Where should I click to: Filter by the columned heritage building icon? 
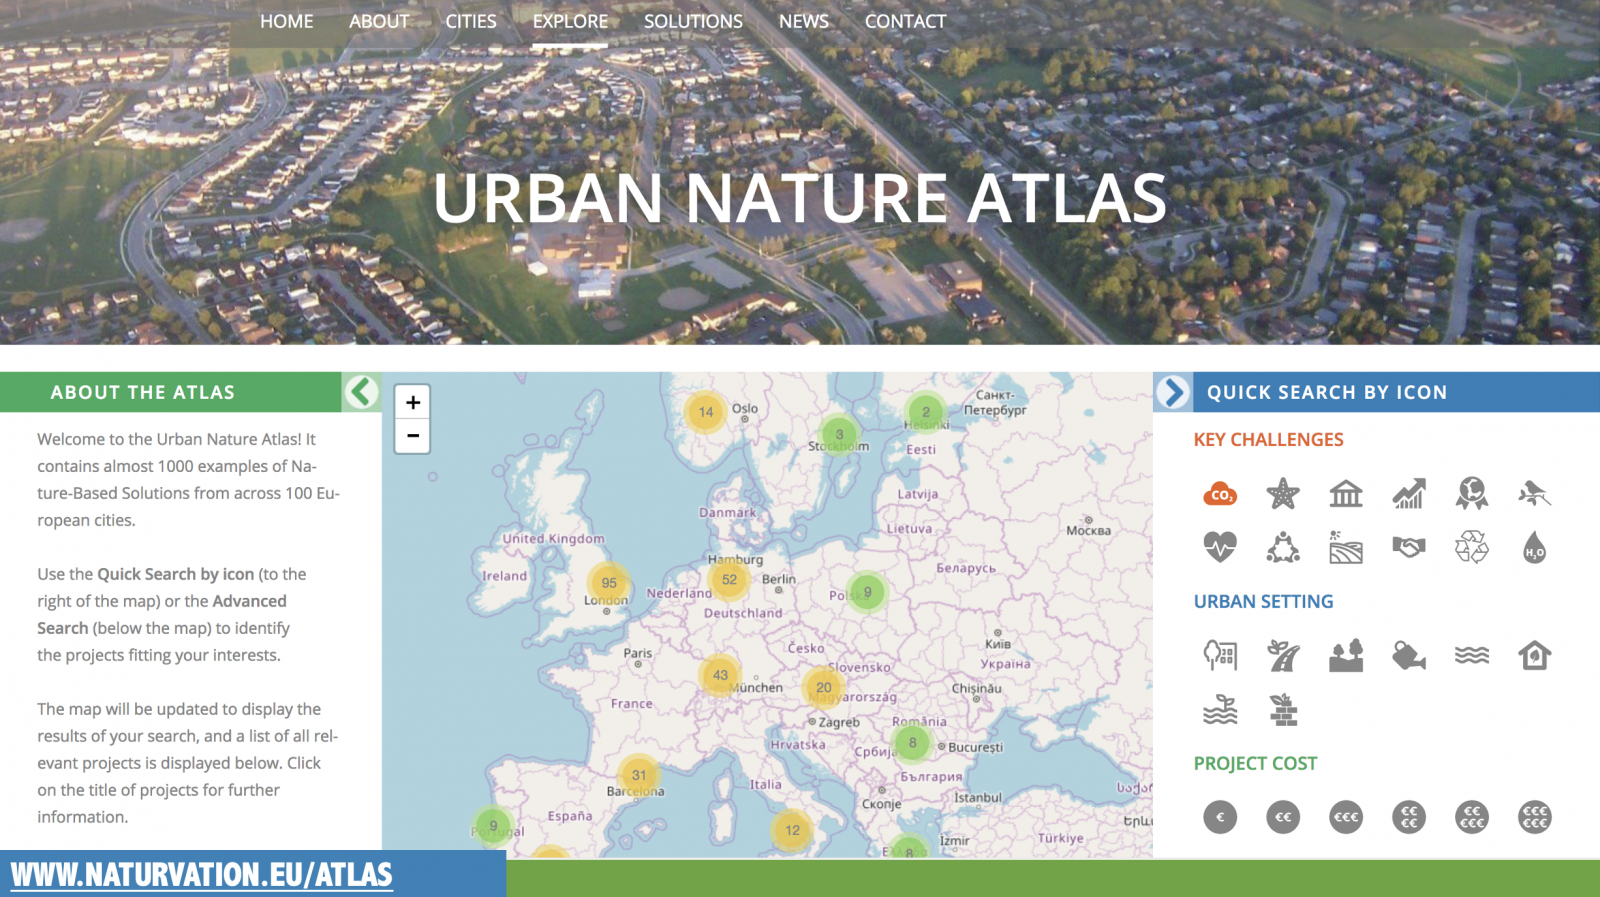click(x=1346, y=493)
